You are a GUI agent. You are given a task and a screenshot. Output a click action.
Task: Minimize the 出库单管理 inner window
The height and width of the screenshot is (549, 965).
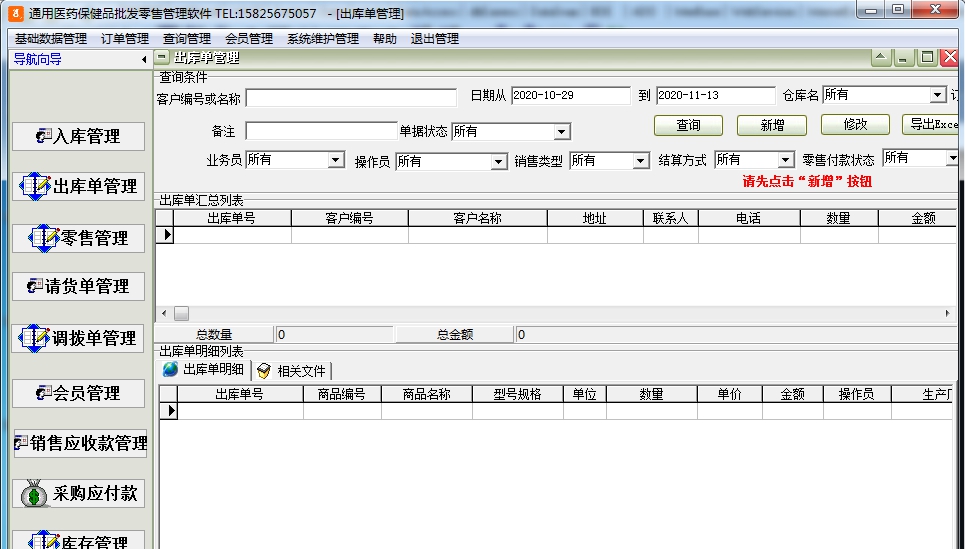903,58
